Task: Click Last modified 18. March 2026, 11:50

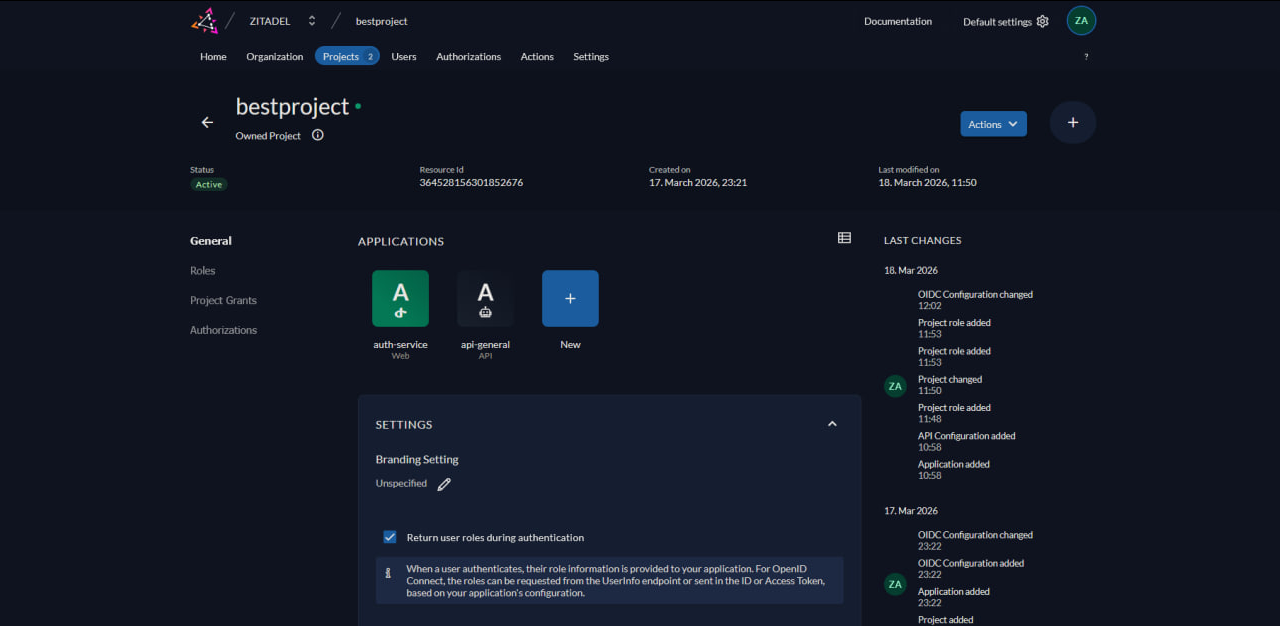Action: click(927, 183)
